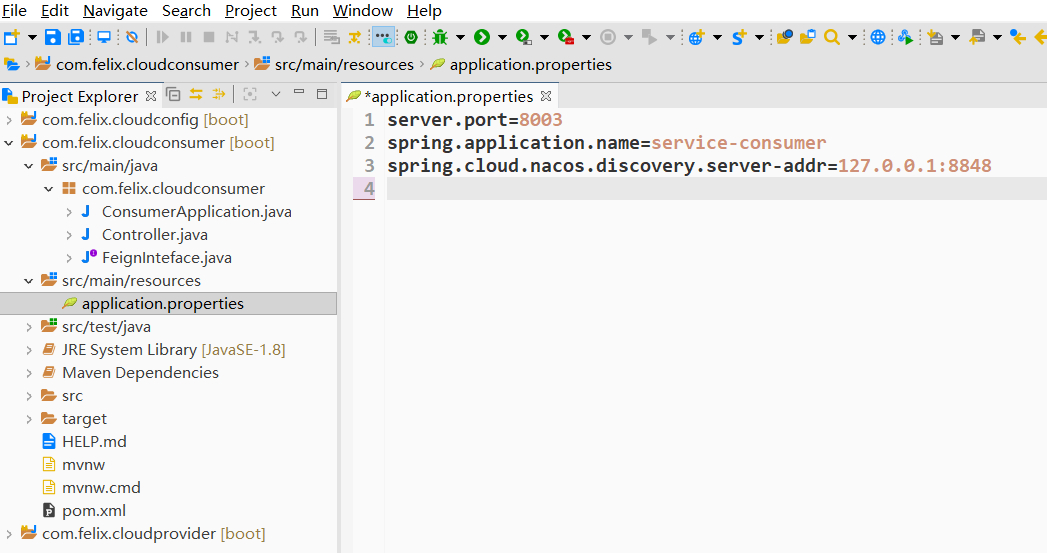Click the Spring Boot relaunch icon
This screenshot has height=553, width=1047.
point(411,37)
